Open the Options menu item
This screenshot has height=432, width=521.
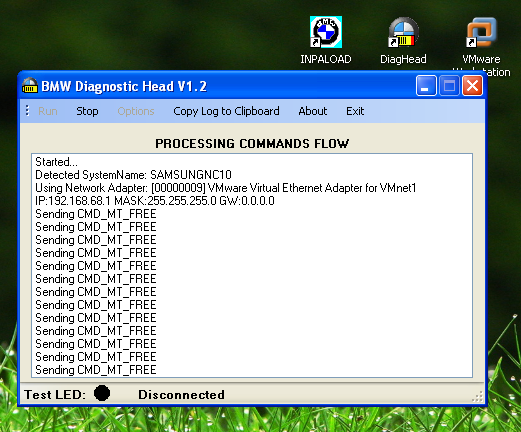click(x=136, y=111)
